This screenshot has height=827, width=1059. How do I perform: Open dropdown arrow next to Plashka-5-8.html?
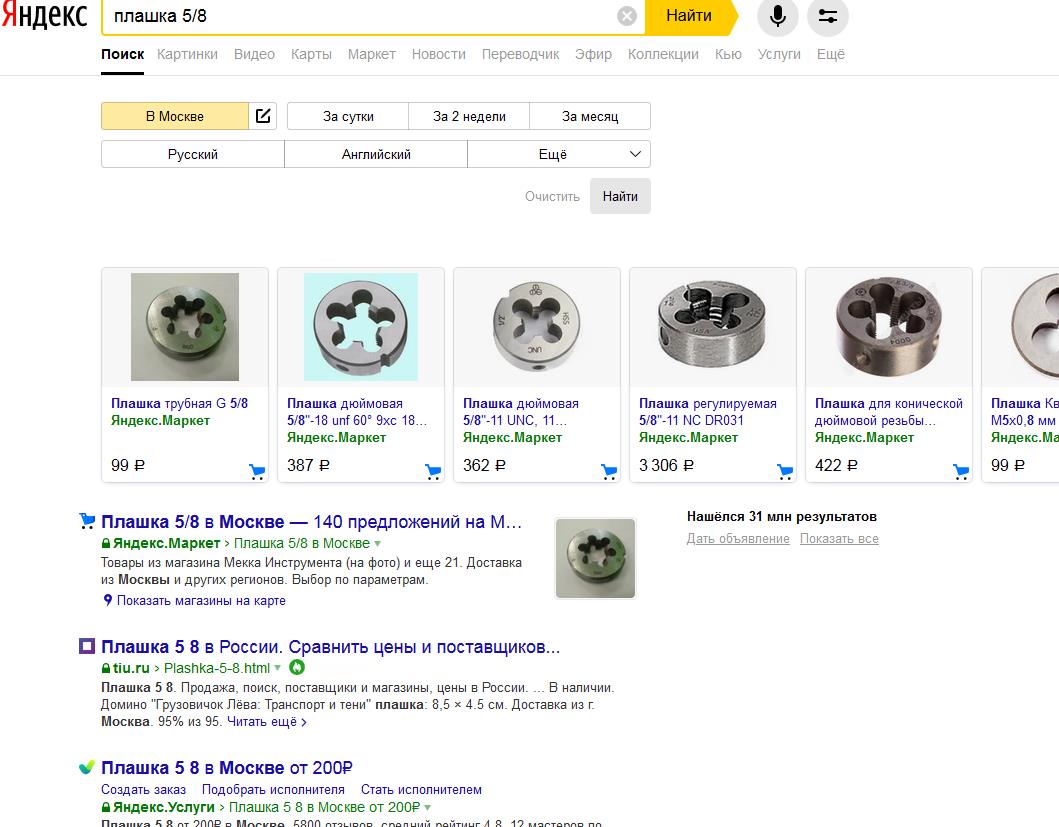point(277,668)
